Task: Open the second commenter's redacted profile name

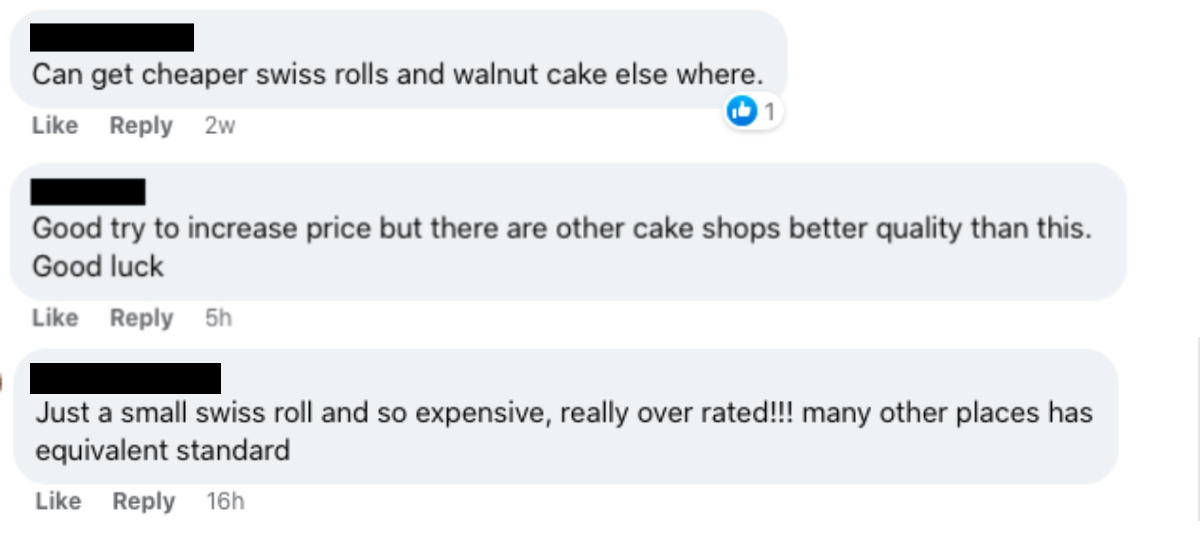Action: (x=88, y=192)
